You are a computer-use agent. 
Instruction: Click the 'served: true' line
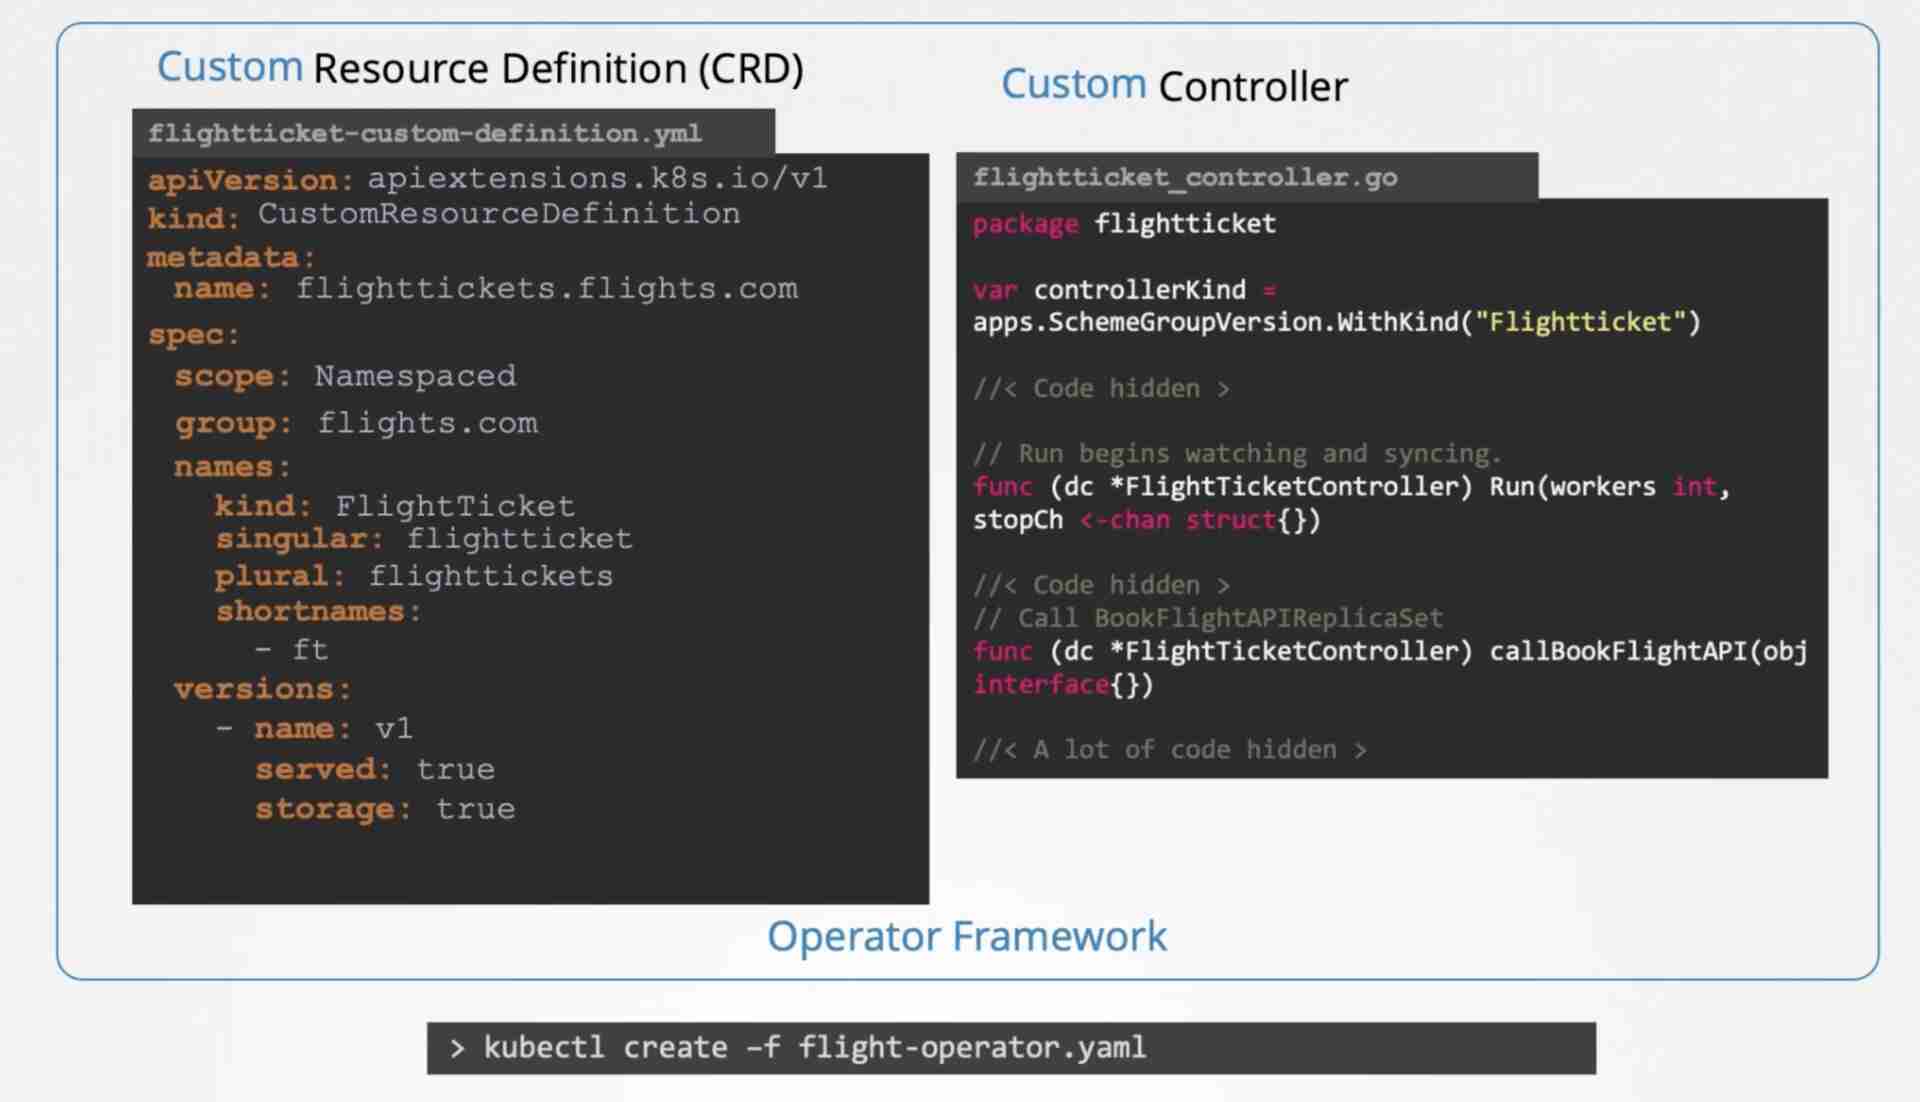pos(375,769)
